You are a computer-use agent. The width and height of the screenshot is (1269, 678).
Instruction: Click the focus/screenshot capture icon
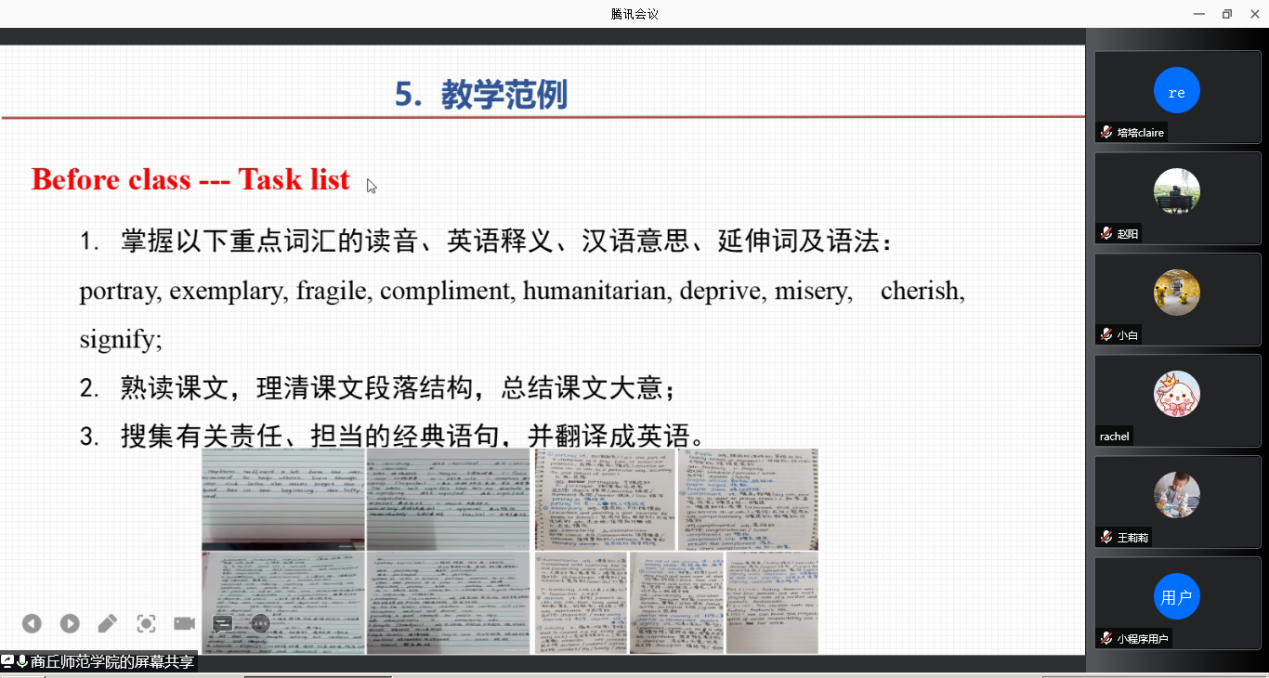click(x=146, y=623)
